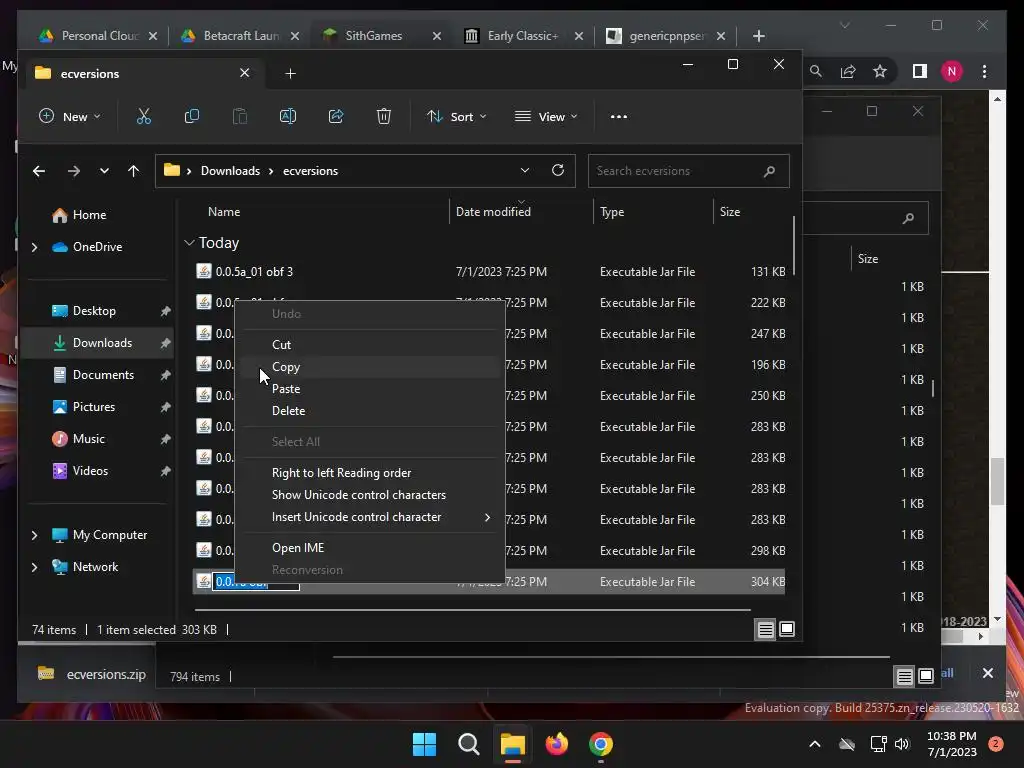Image resolution: width=1024 pixels, height=768 pixels.
Task: Open the taskbar clock and date
Action: pos(952,744)
